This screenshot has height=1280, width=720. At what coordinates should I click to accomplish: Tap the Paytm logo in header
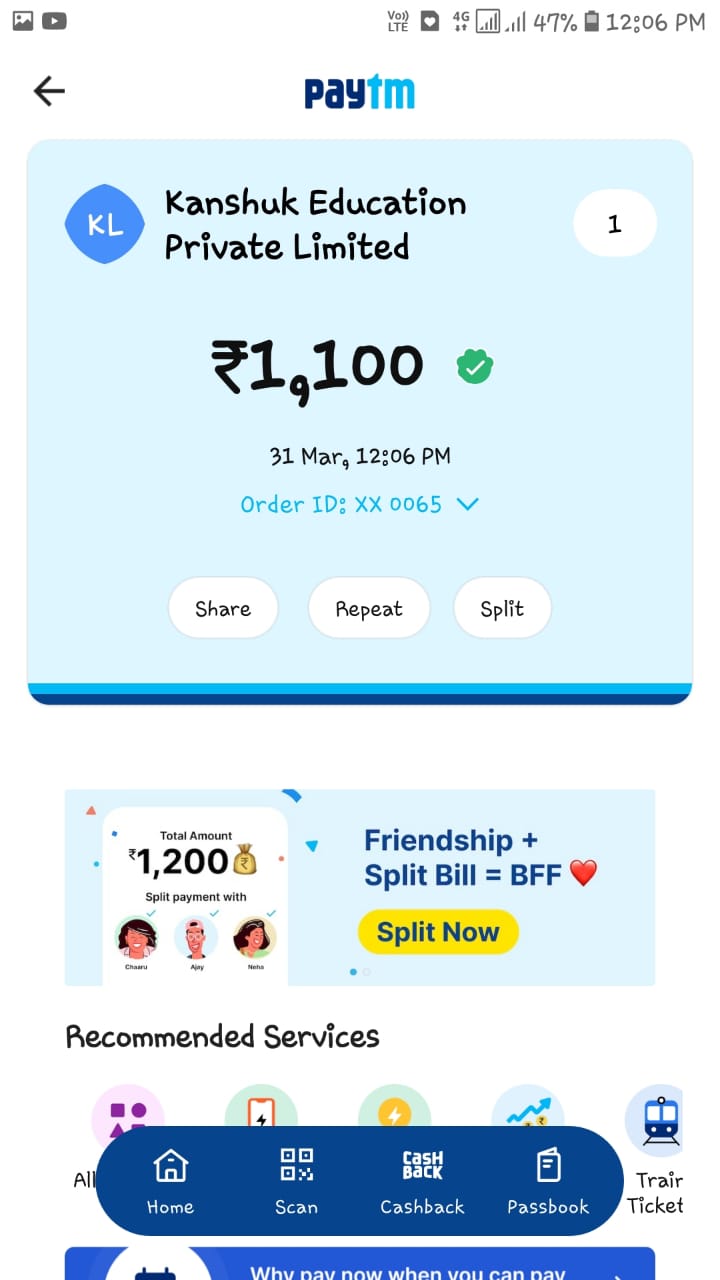359,93
